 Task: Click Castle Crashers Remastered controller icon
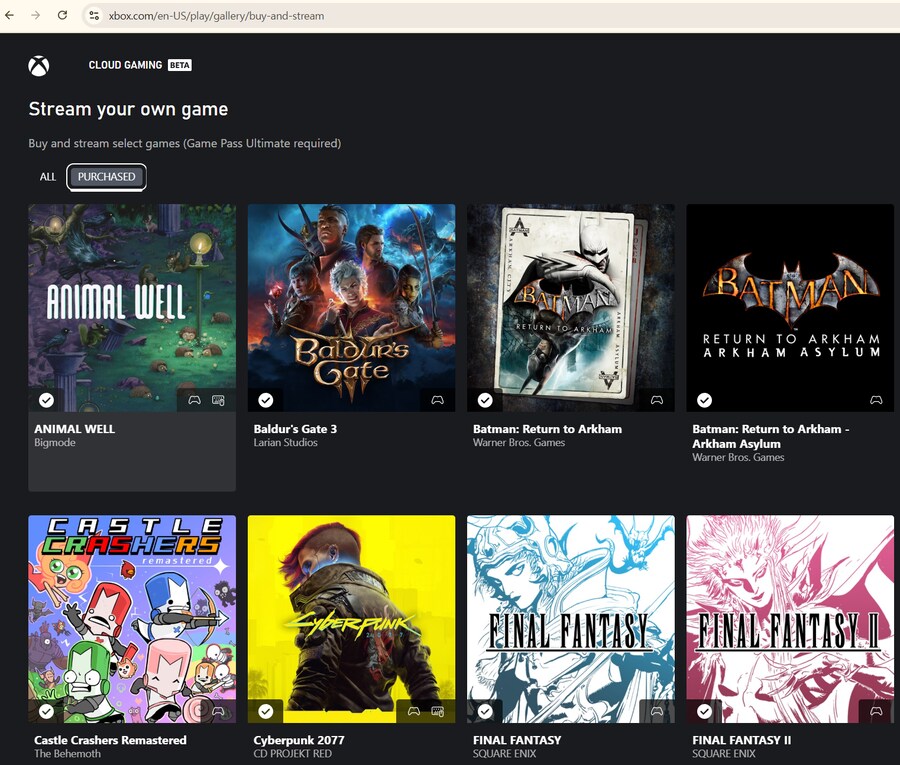(218, 711)
